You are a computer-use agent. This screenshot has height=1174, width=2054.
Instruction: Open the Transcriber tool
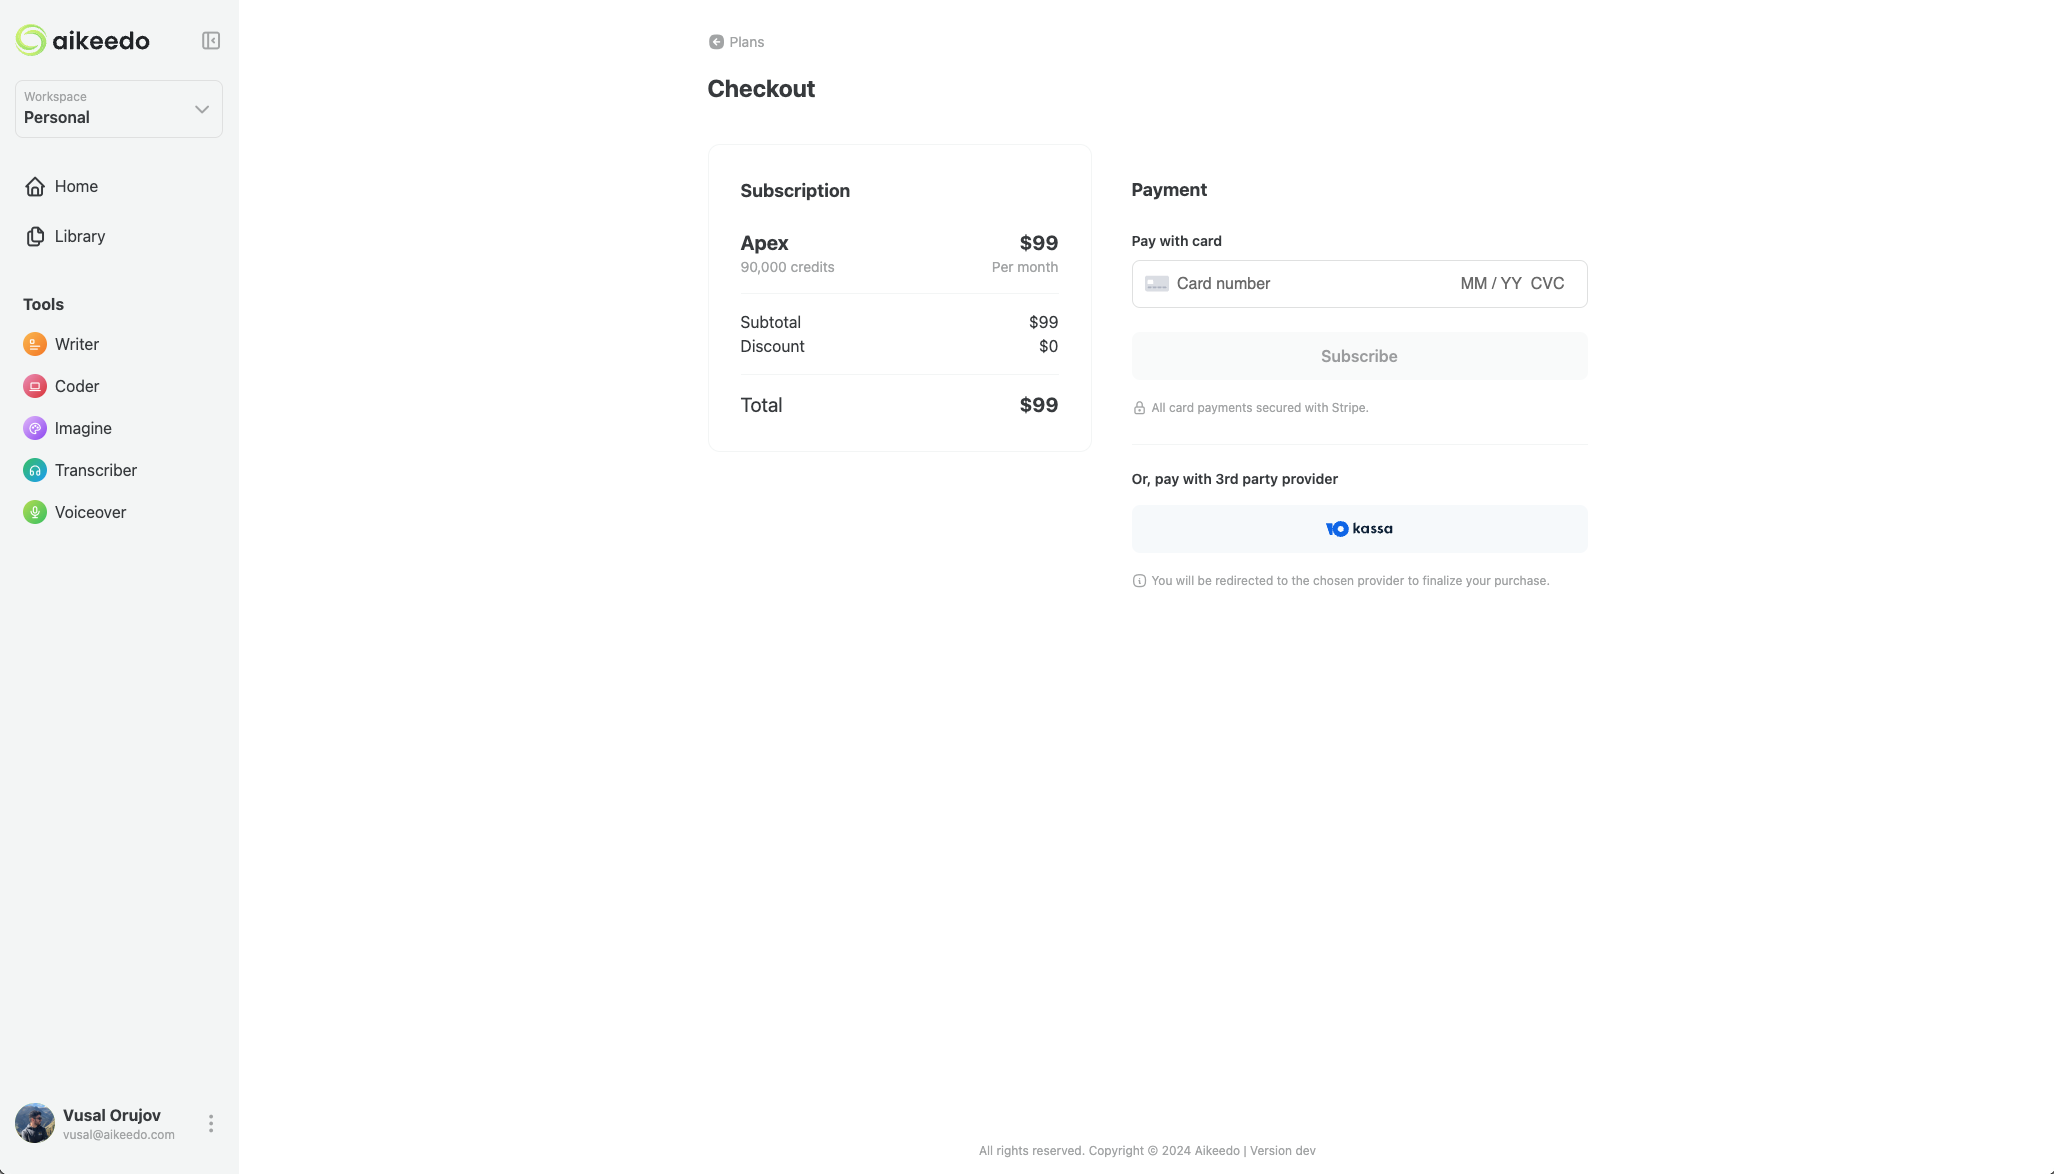[x=96, y=470]
